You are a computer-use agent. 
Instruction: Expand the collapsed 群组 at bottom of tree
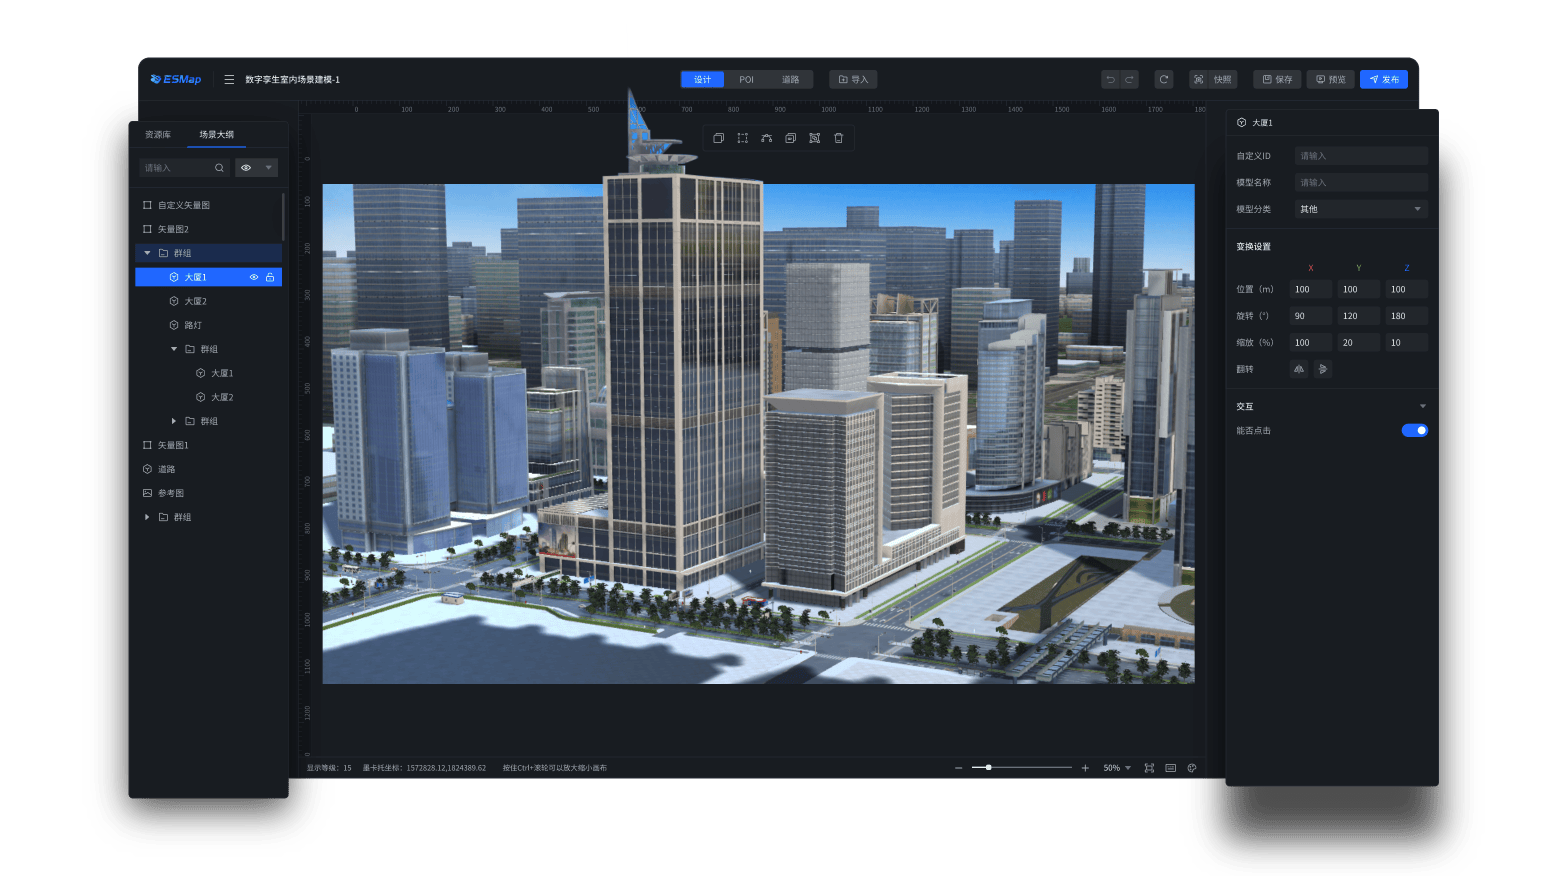pos(147,517)
